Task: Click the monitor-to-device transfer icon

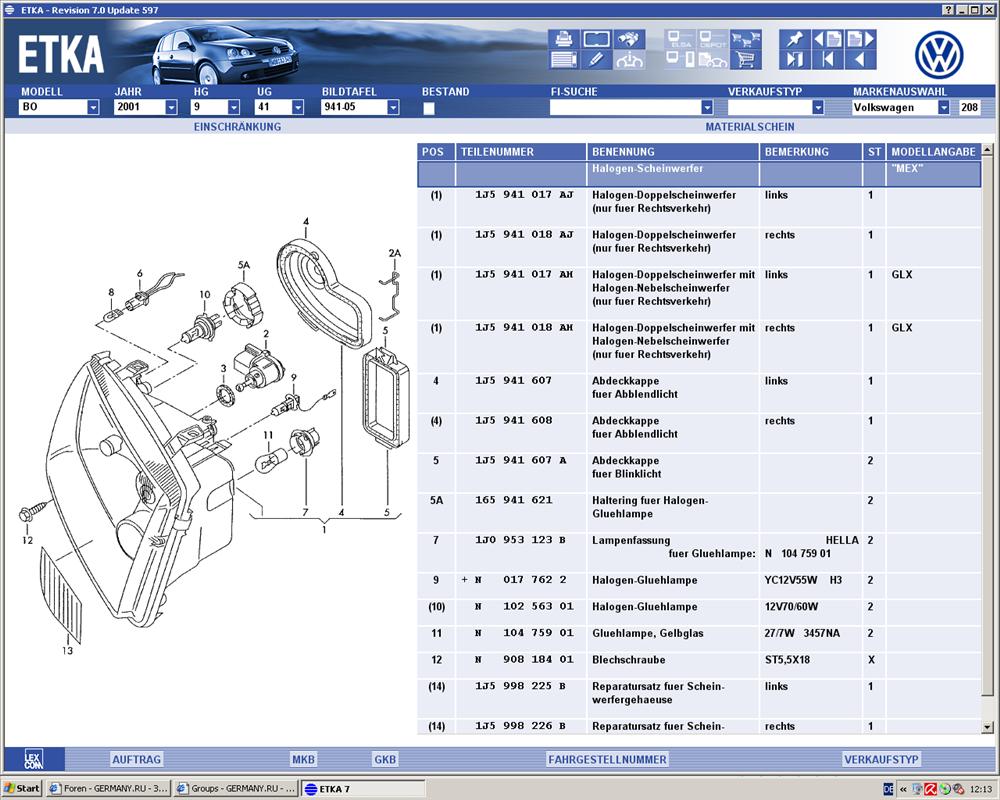Action: click(x=680, y=60)
